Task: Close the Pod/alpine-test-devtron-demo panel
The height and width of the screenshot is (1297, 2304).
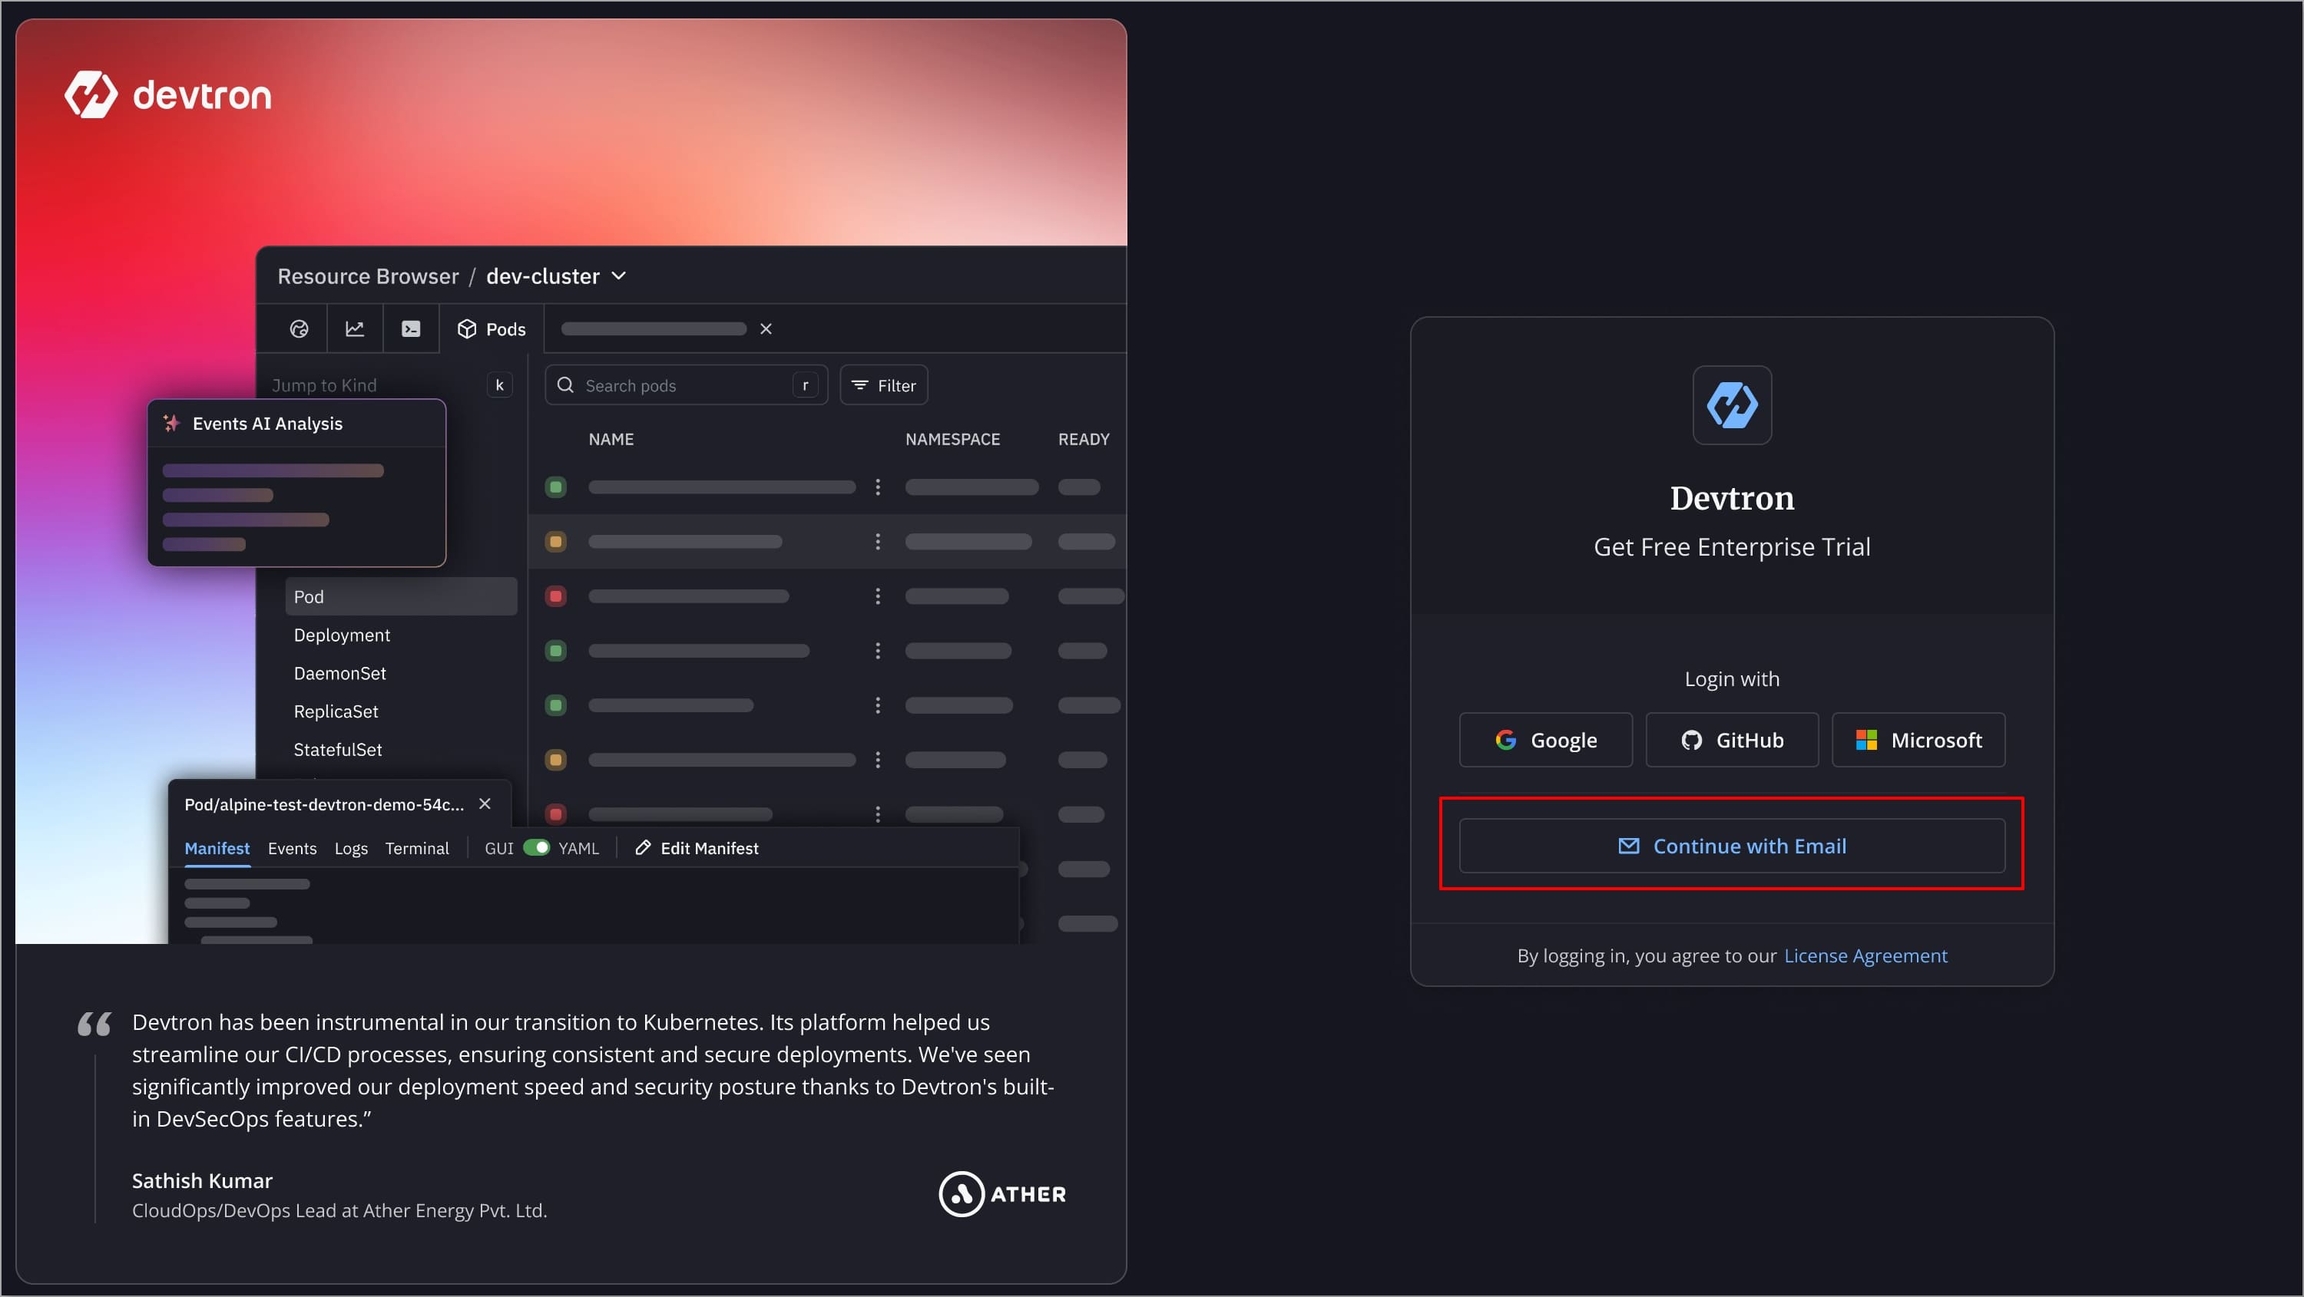Action: click(485, 804)
